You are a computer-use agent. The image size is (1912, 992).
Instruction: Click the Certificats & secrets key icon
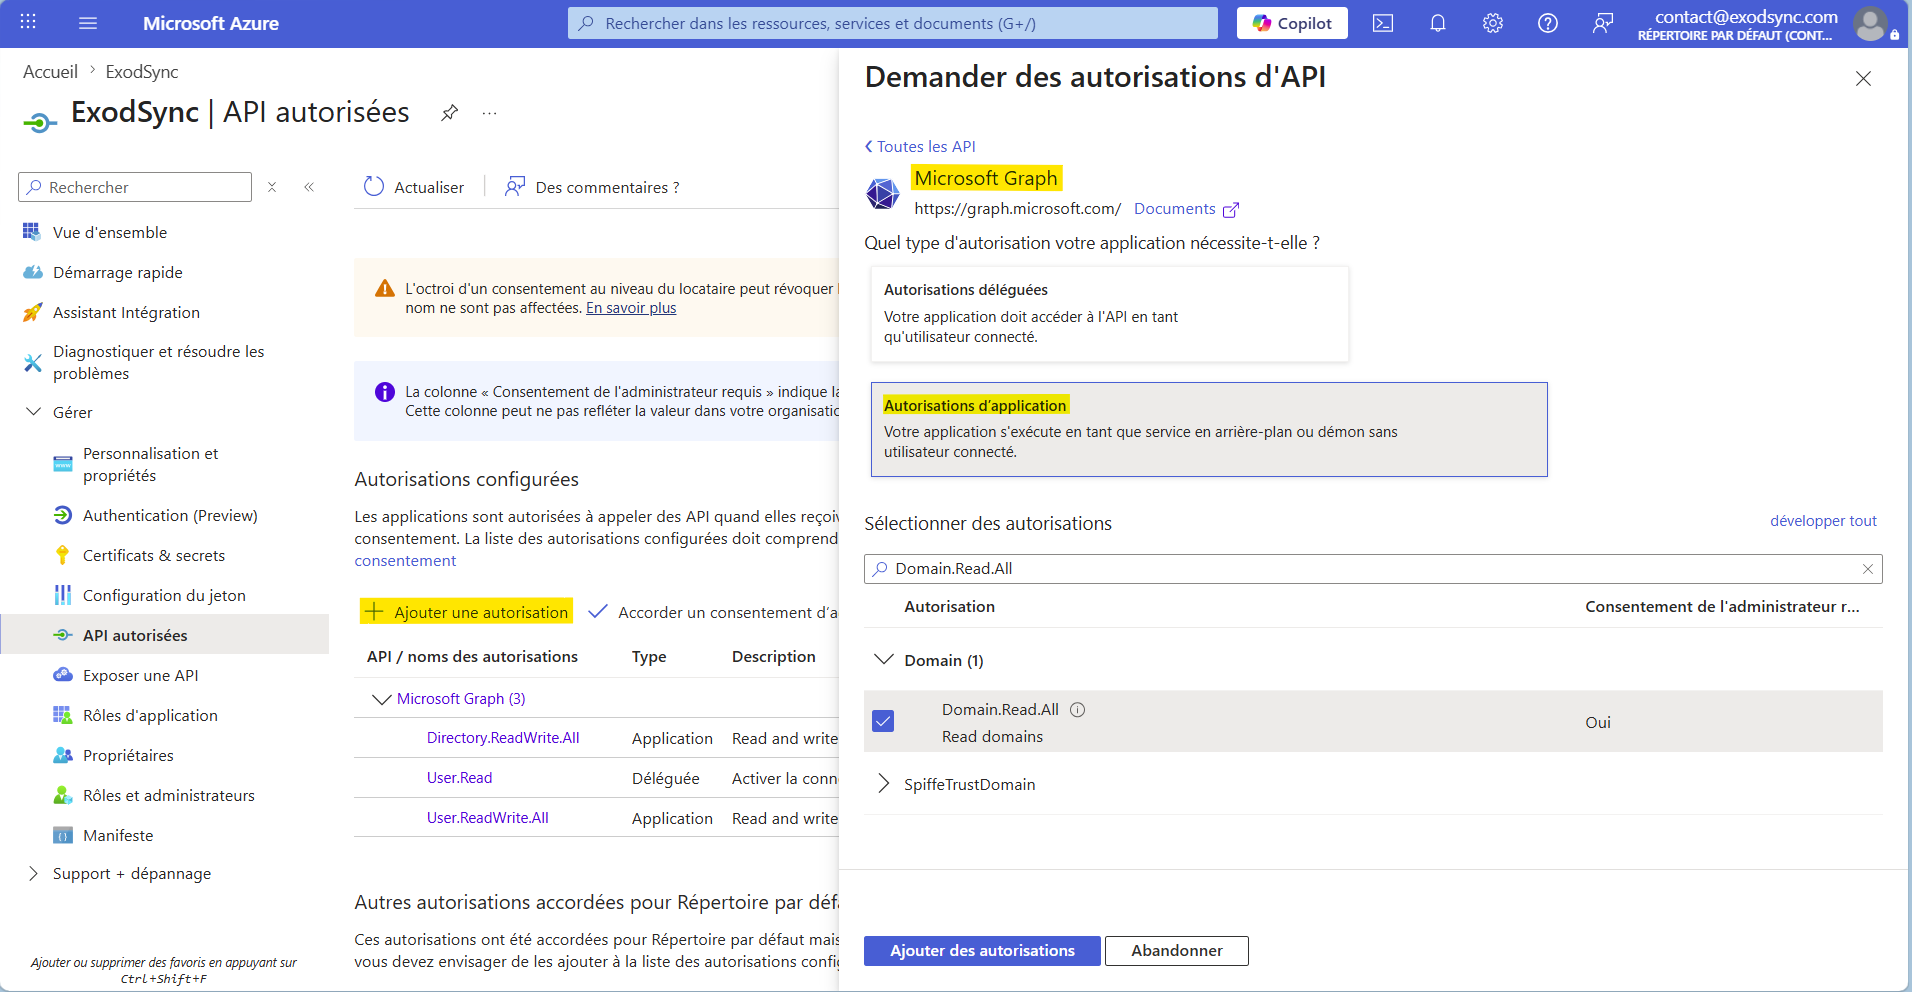pos(63,555)
